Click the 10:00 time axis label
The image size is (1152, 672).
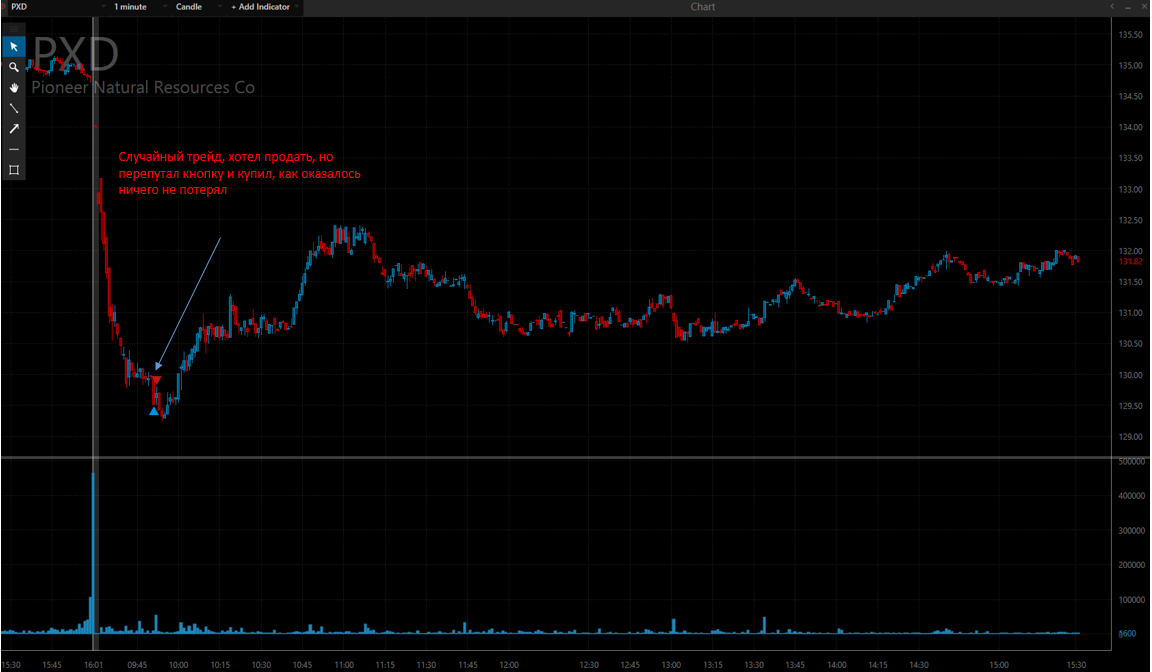[x=179, y=665]
